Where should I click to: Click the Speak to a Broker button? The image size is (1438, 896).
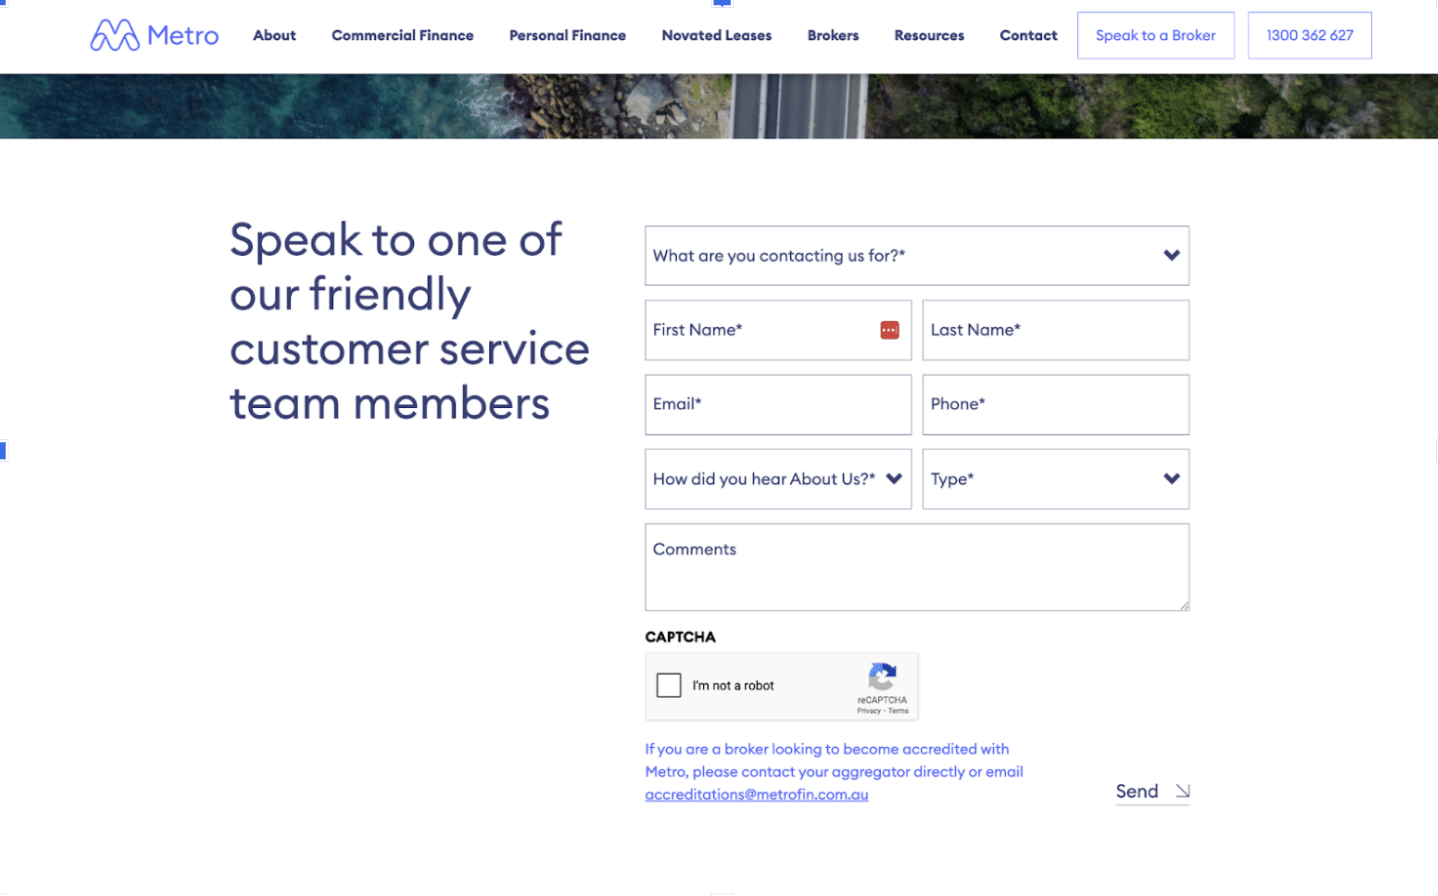point(1155,35)
